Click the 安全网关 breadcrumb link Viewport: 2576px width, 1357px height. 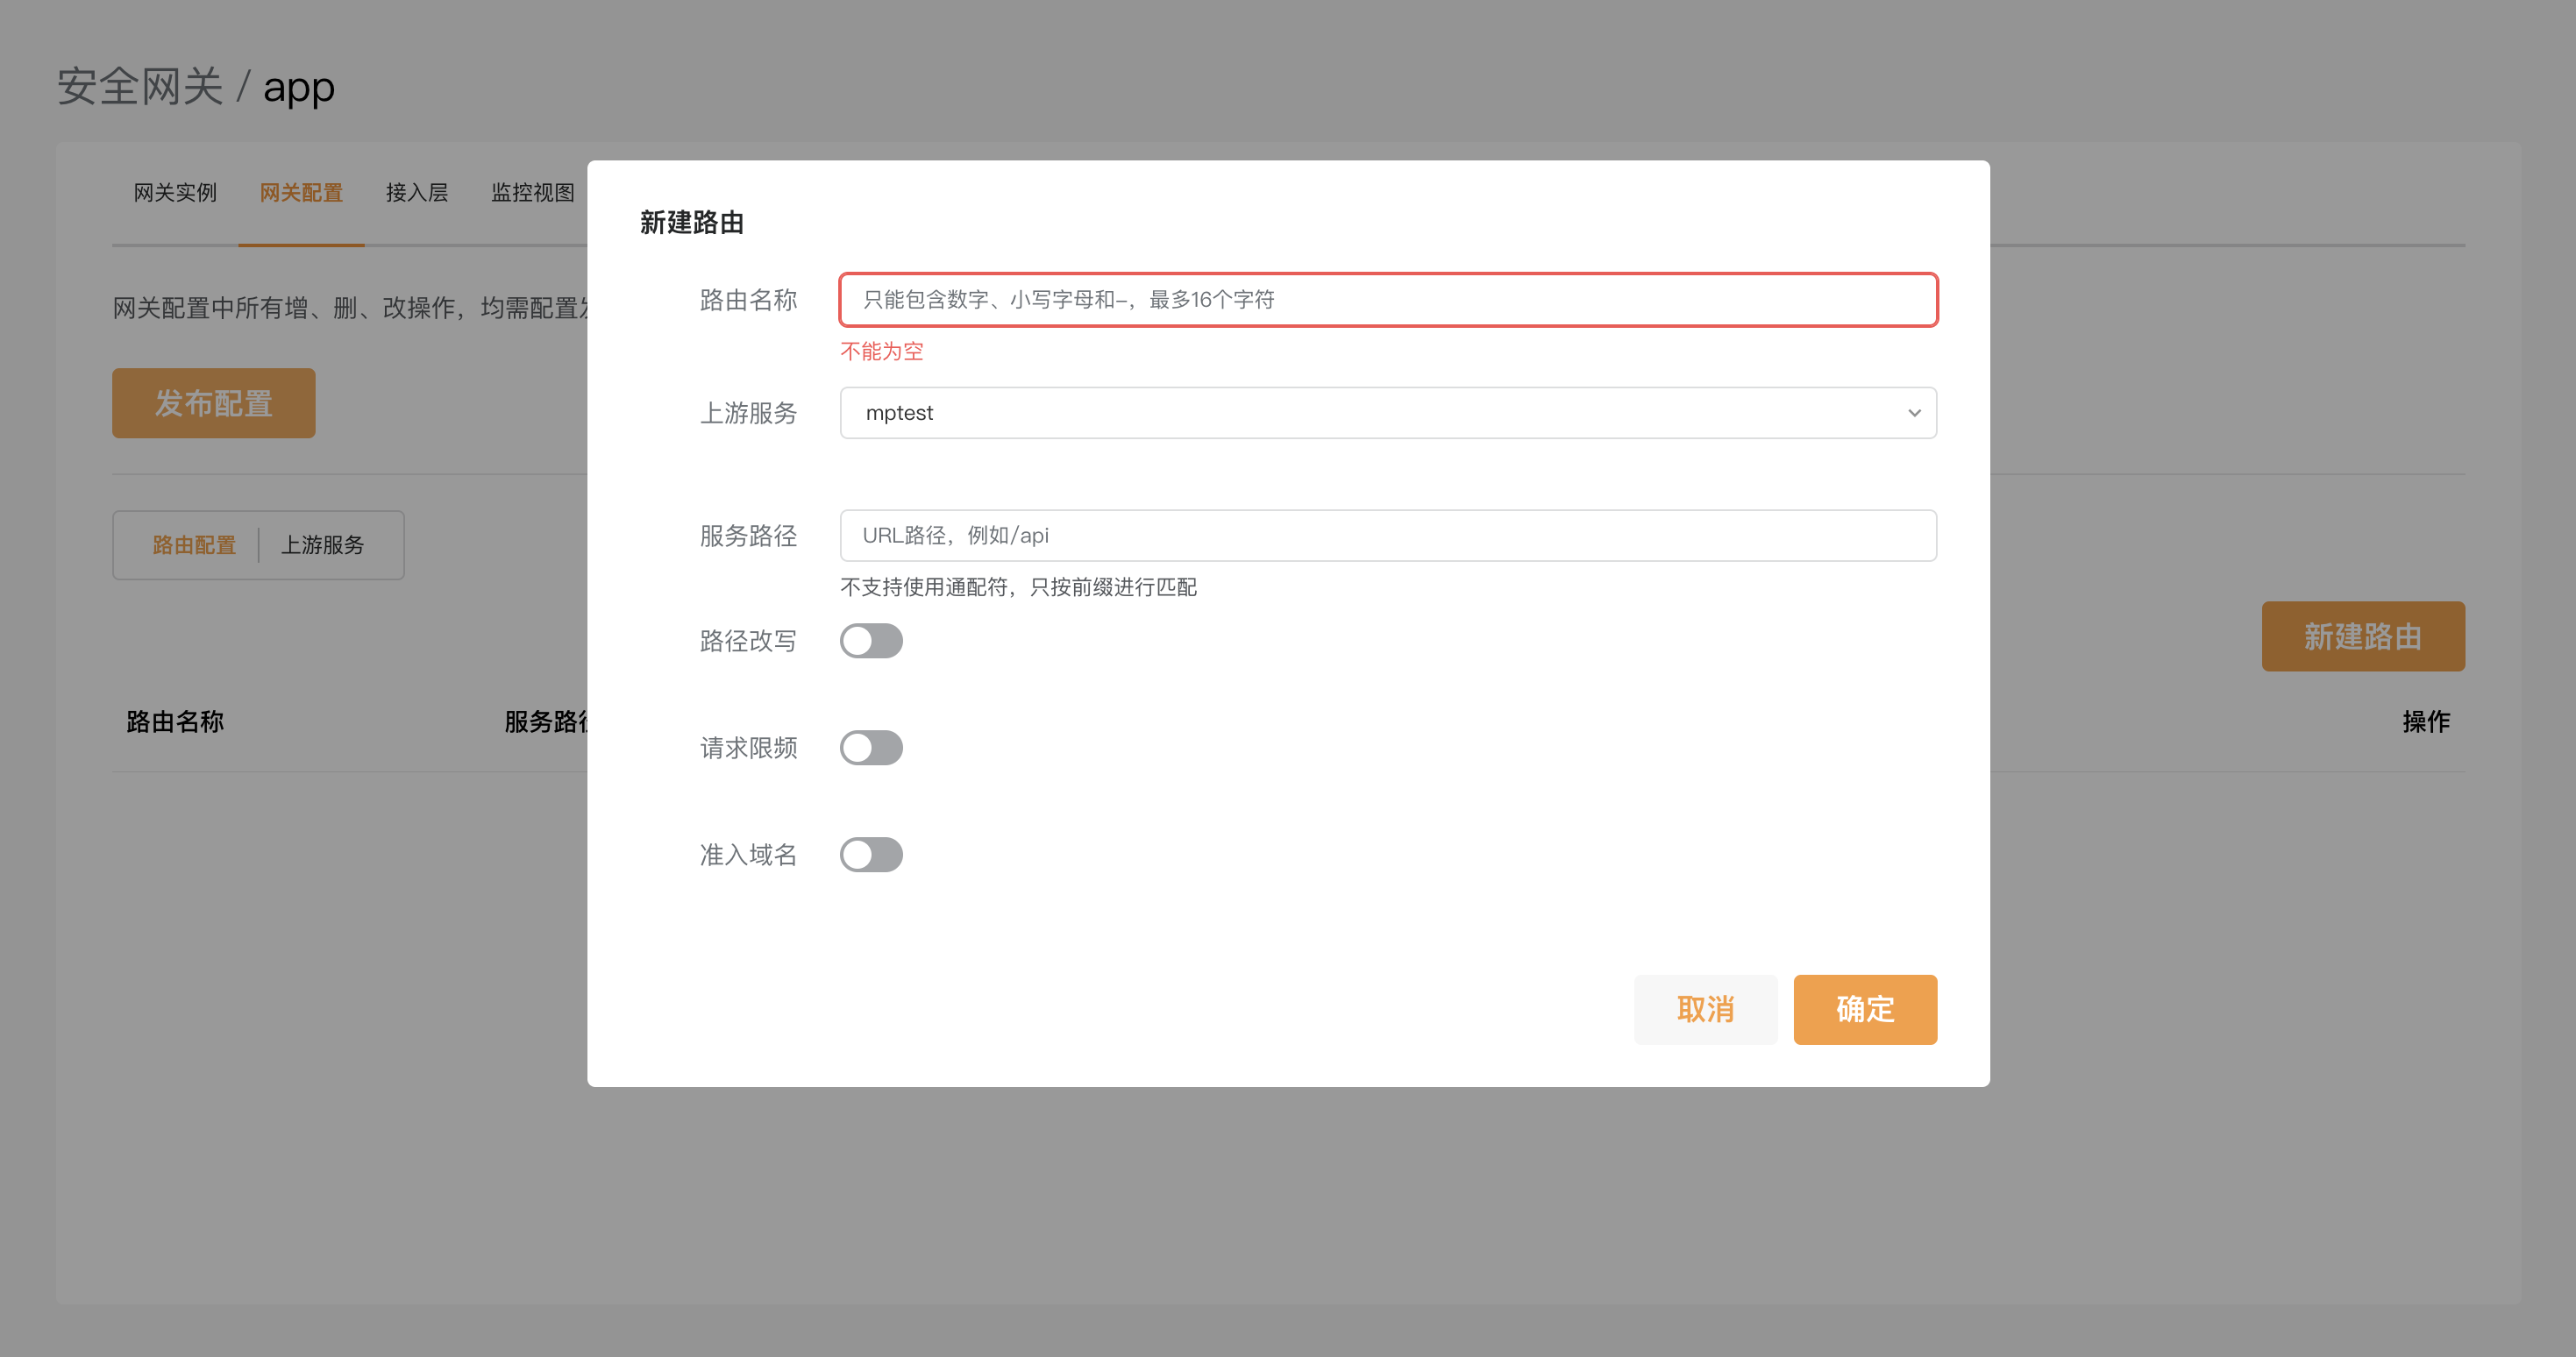click(139, 87)
